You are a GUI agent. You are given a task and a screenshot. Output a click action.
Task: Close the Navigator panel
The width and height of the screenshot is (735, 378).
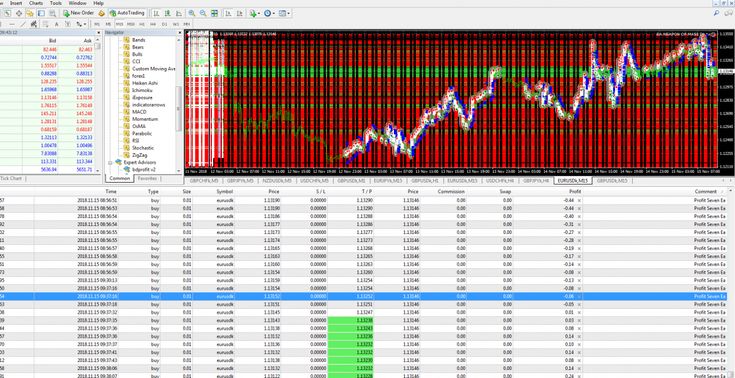[x=180, y=32]
